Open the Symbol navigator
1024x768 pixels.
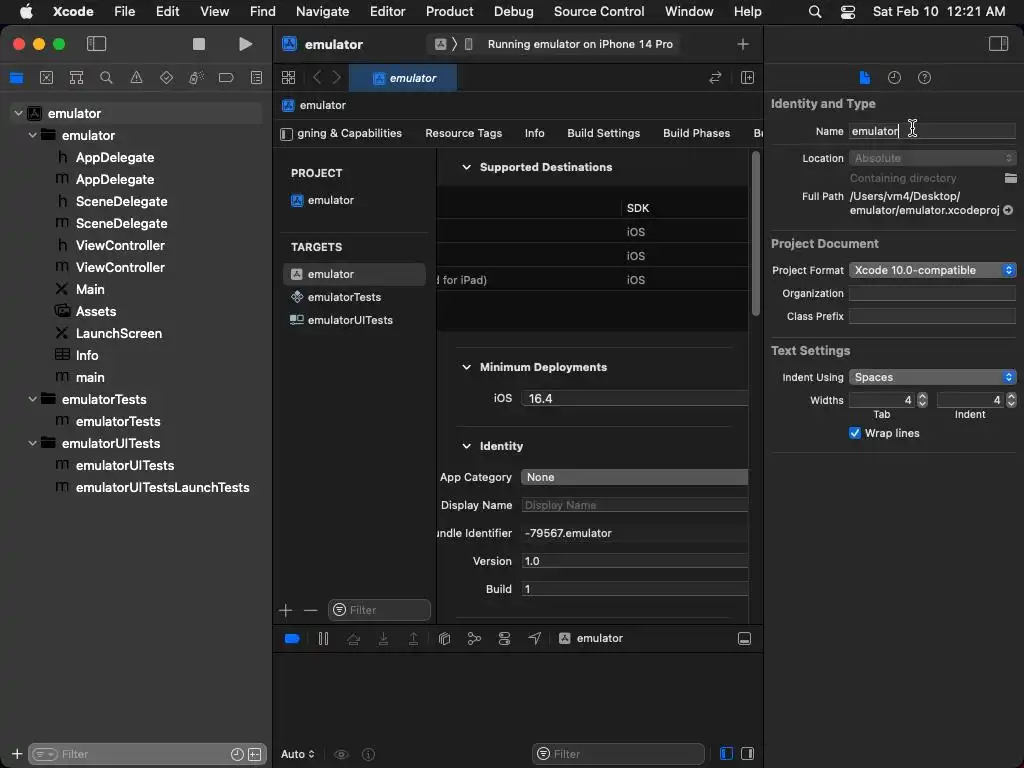click(76, 78)
